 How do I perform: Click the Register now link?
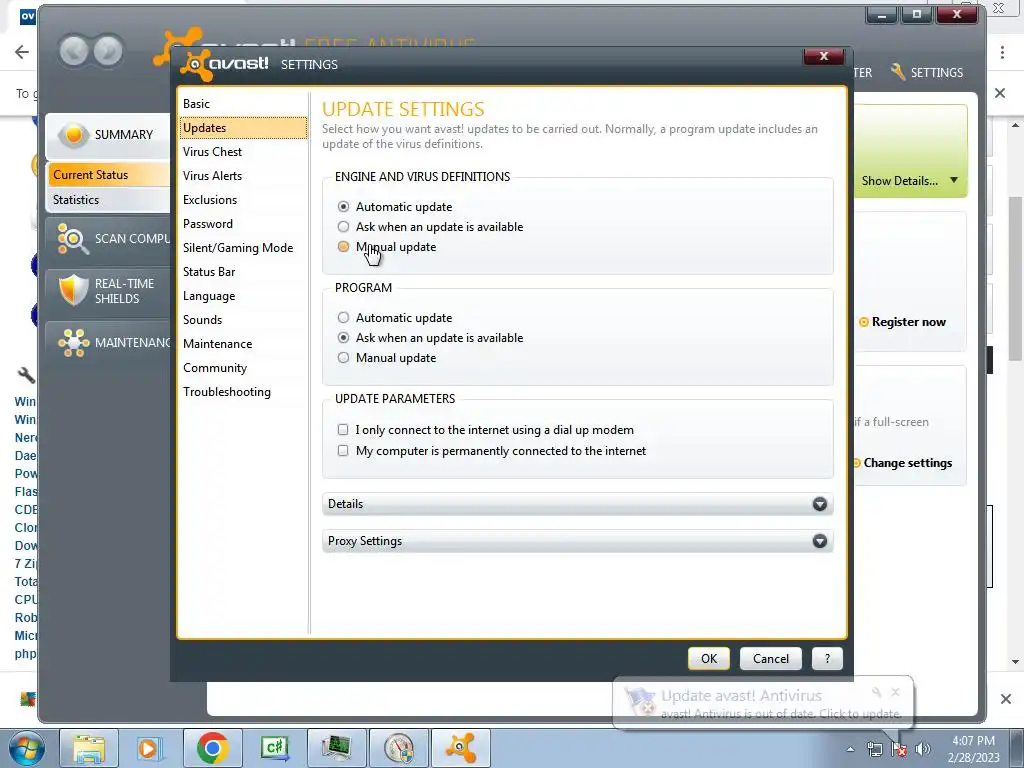click(x=908, y=322)
